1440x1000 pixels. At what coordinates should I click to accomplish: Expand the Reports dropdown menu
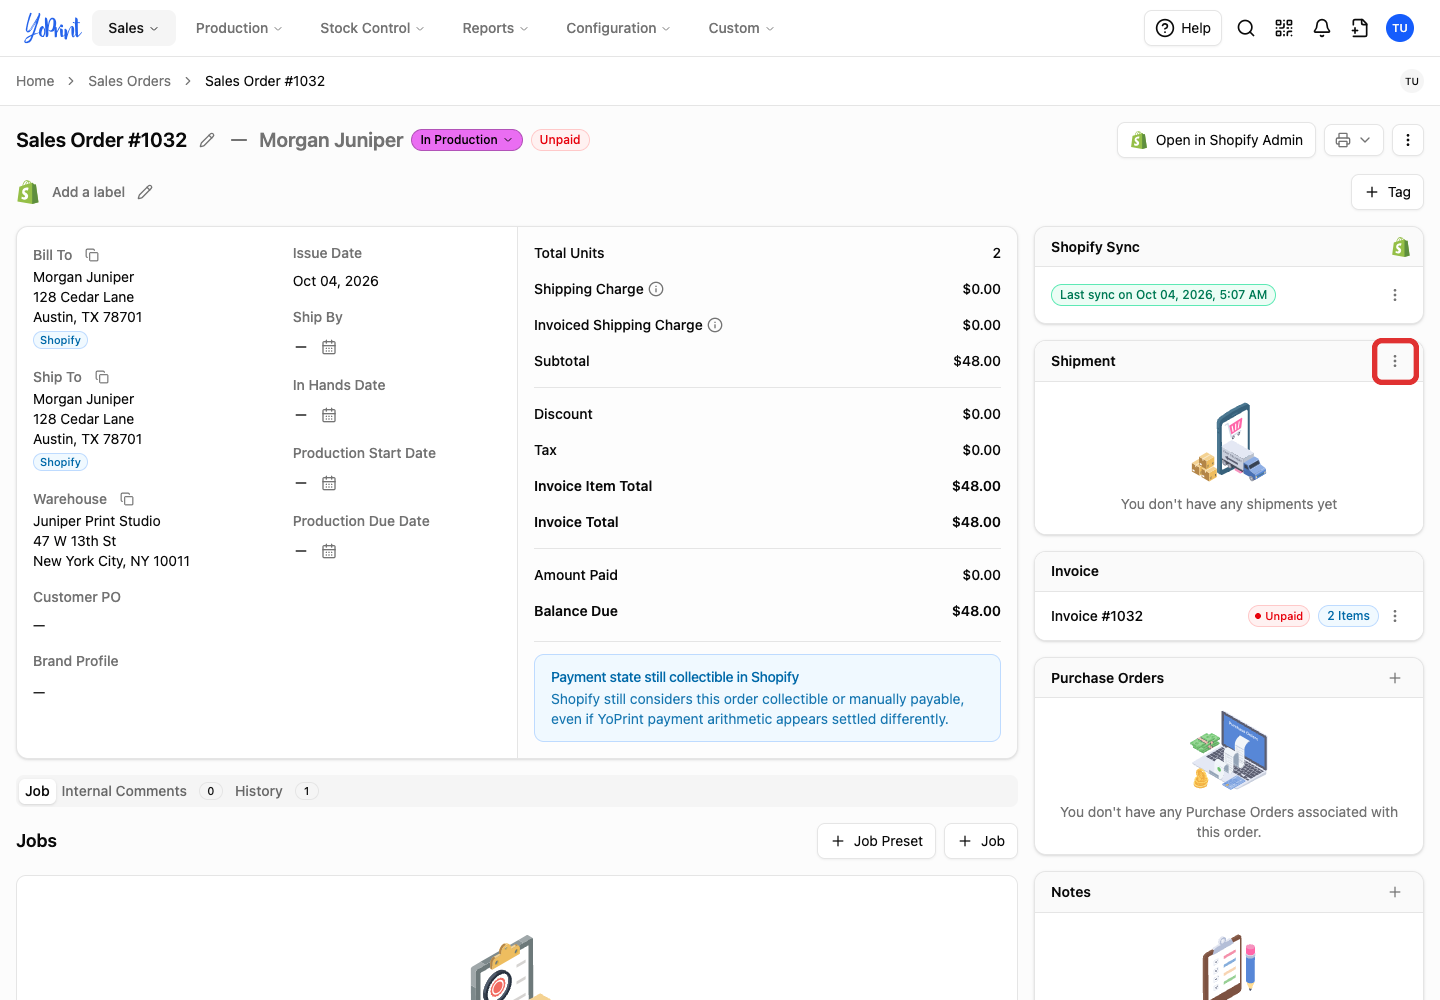pos(495,28)
